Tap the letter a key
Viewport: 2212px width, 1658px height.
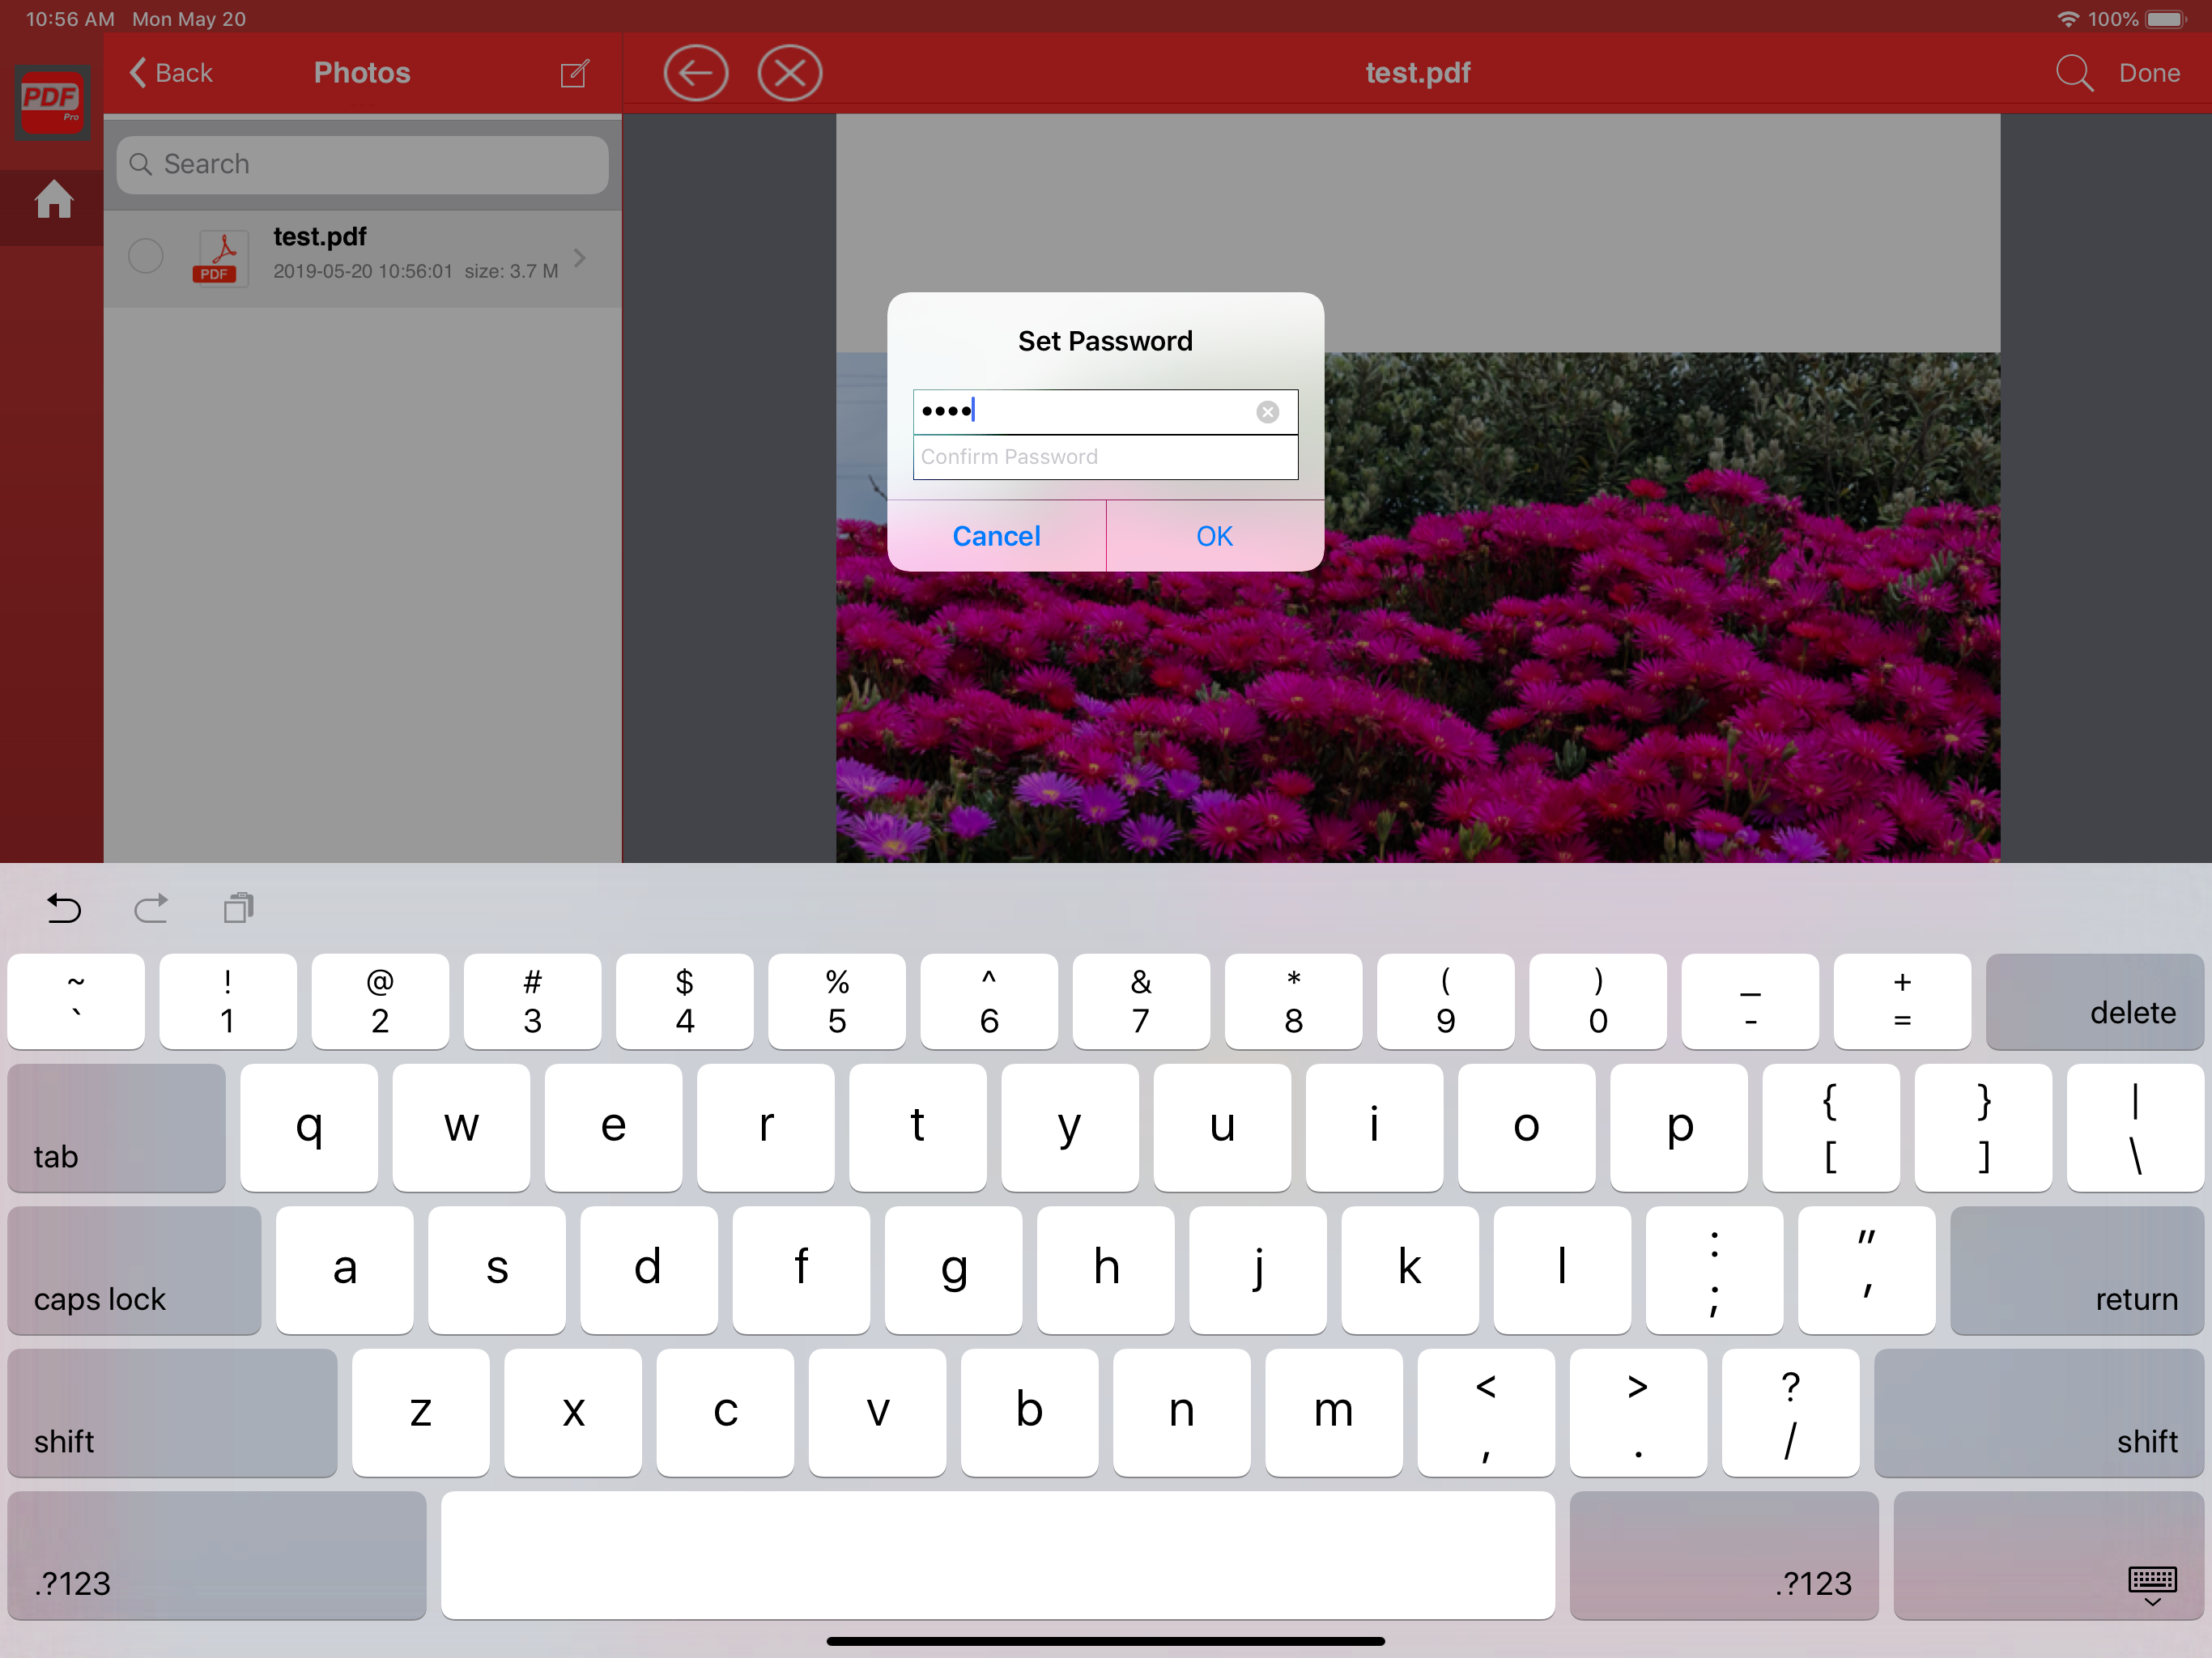(x=345, y=1270)
